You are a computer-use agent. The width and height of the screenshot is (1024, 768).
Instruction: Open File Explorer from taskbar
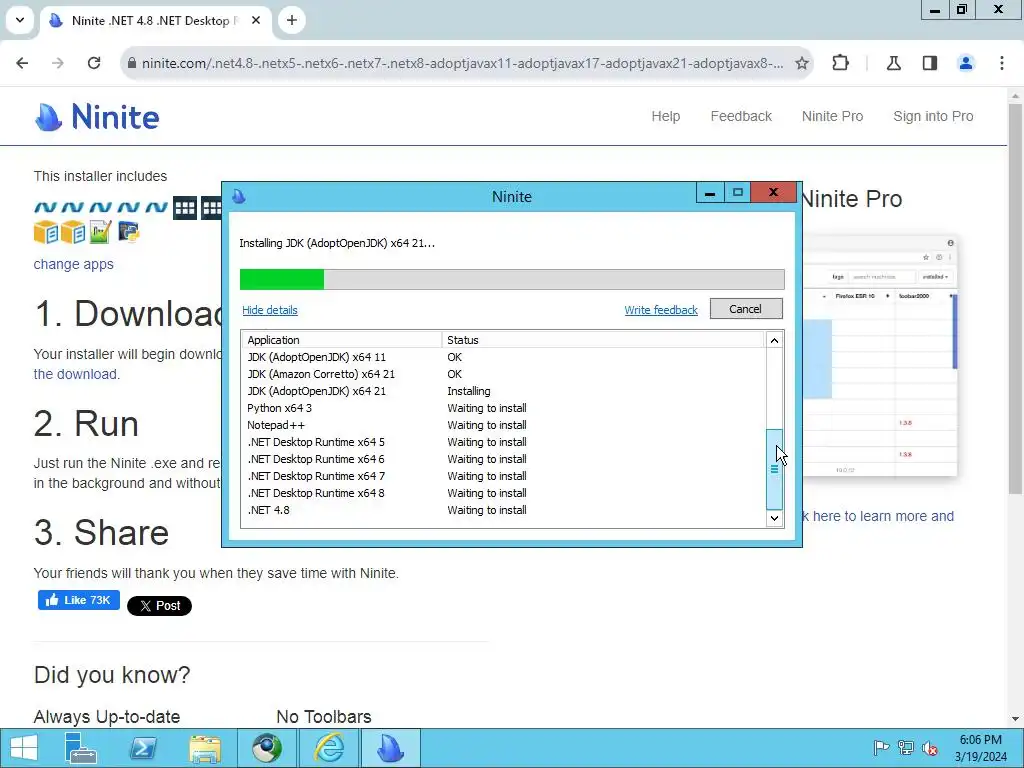[x=205, y=748]
